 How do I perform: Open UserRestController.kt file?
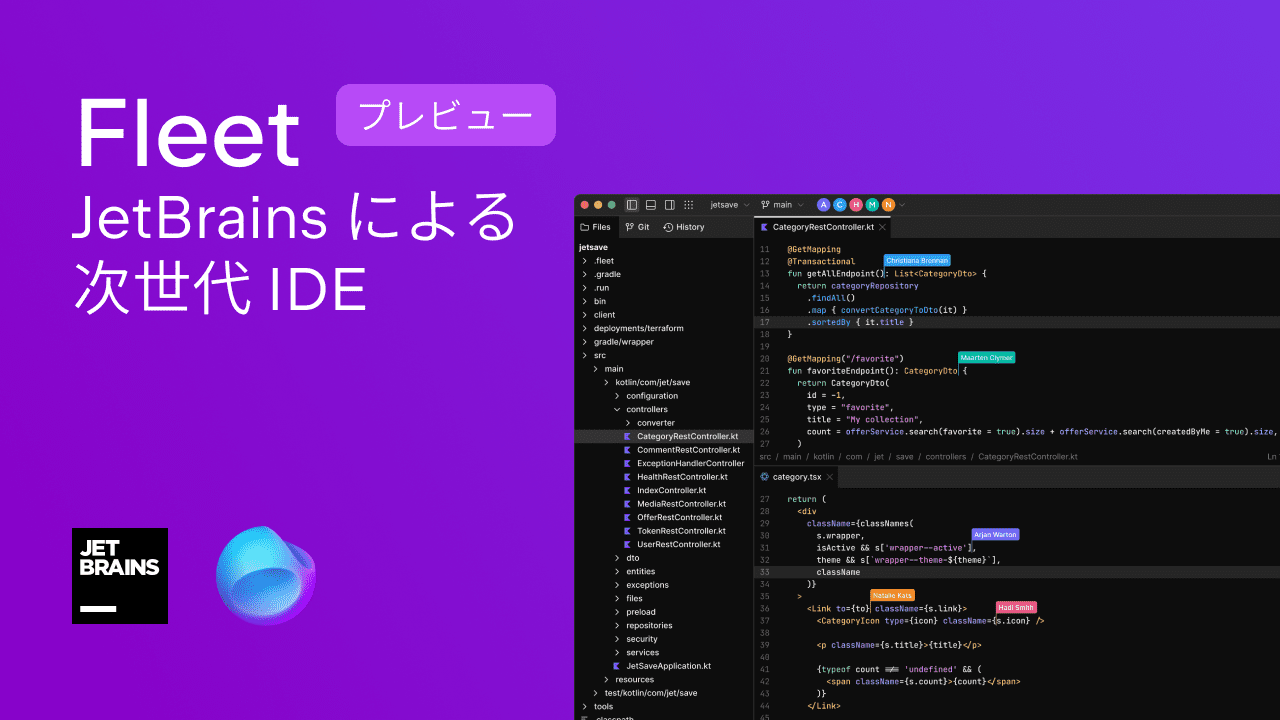tap(678, 544)
